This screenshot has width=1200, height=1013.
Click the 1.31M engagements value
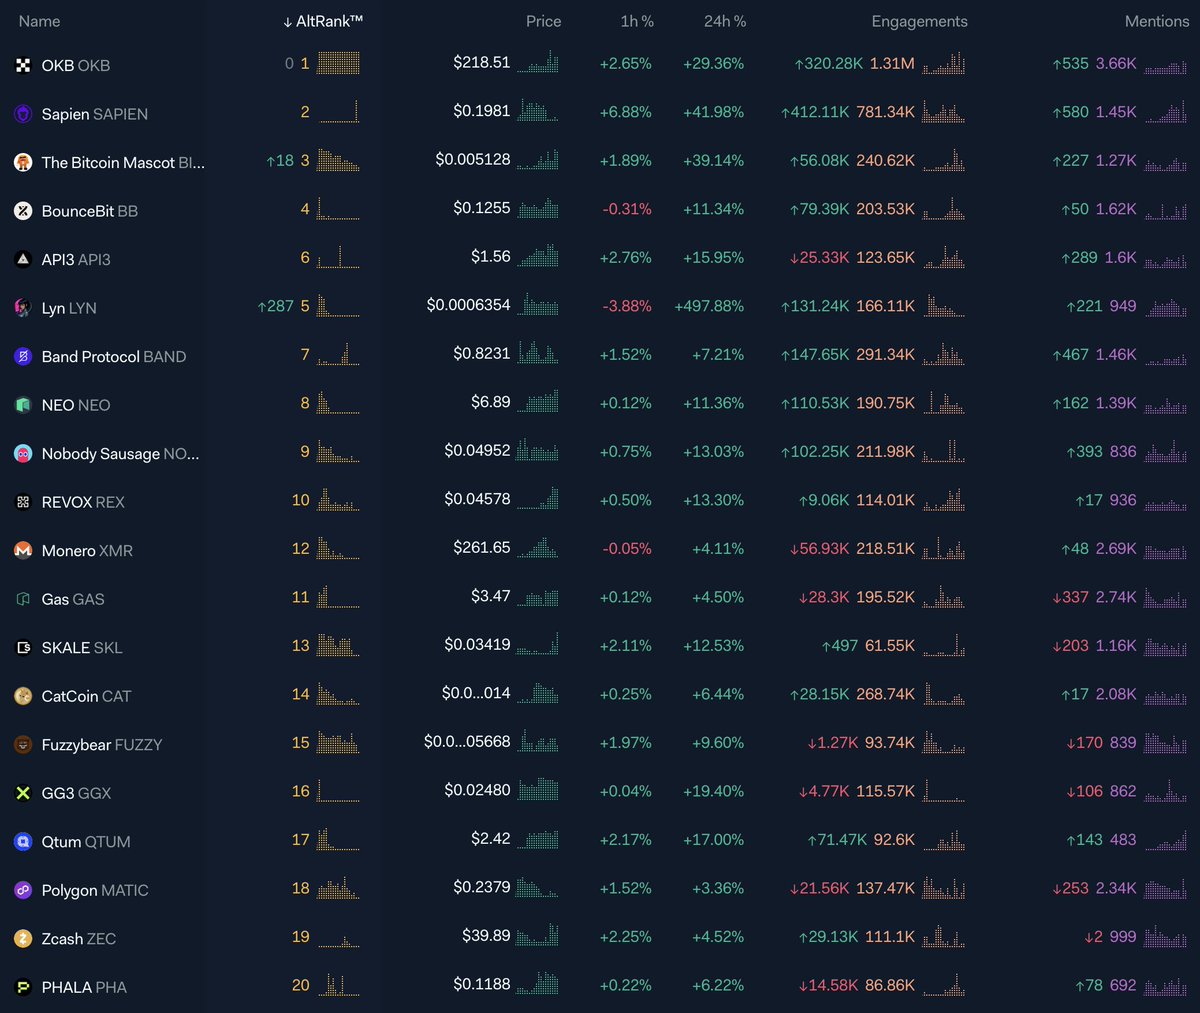click(892, 63)
